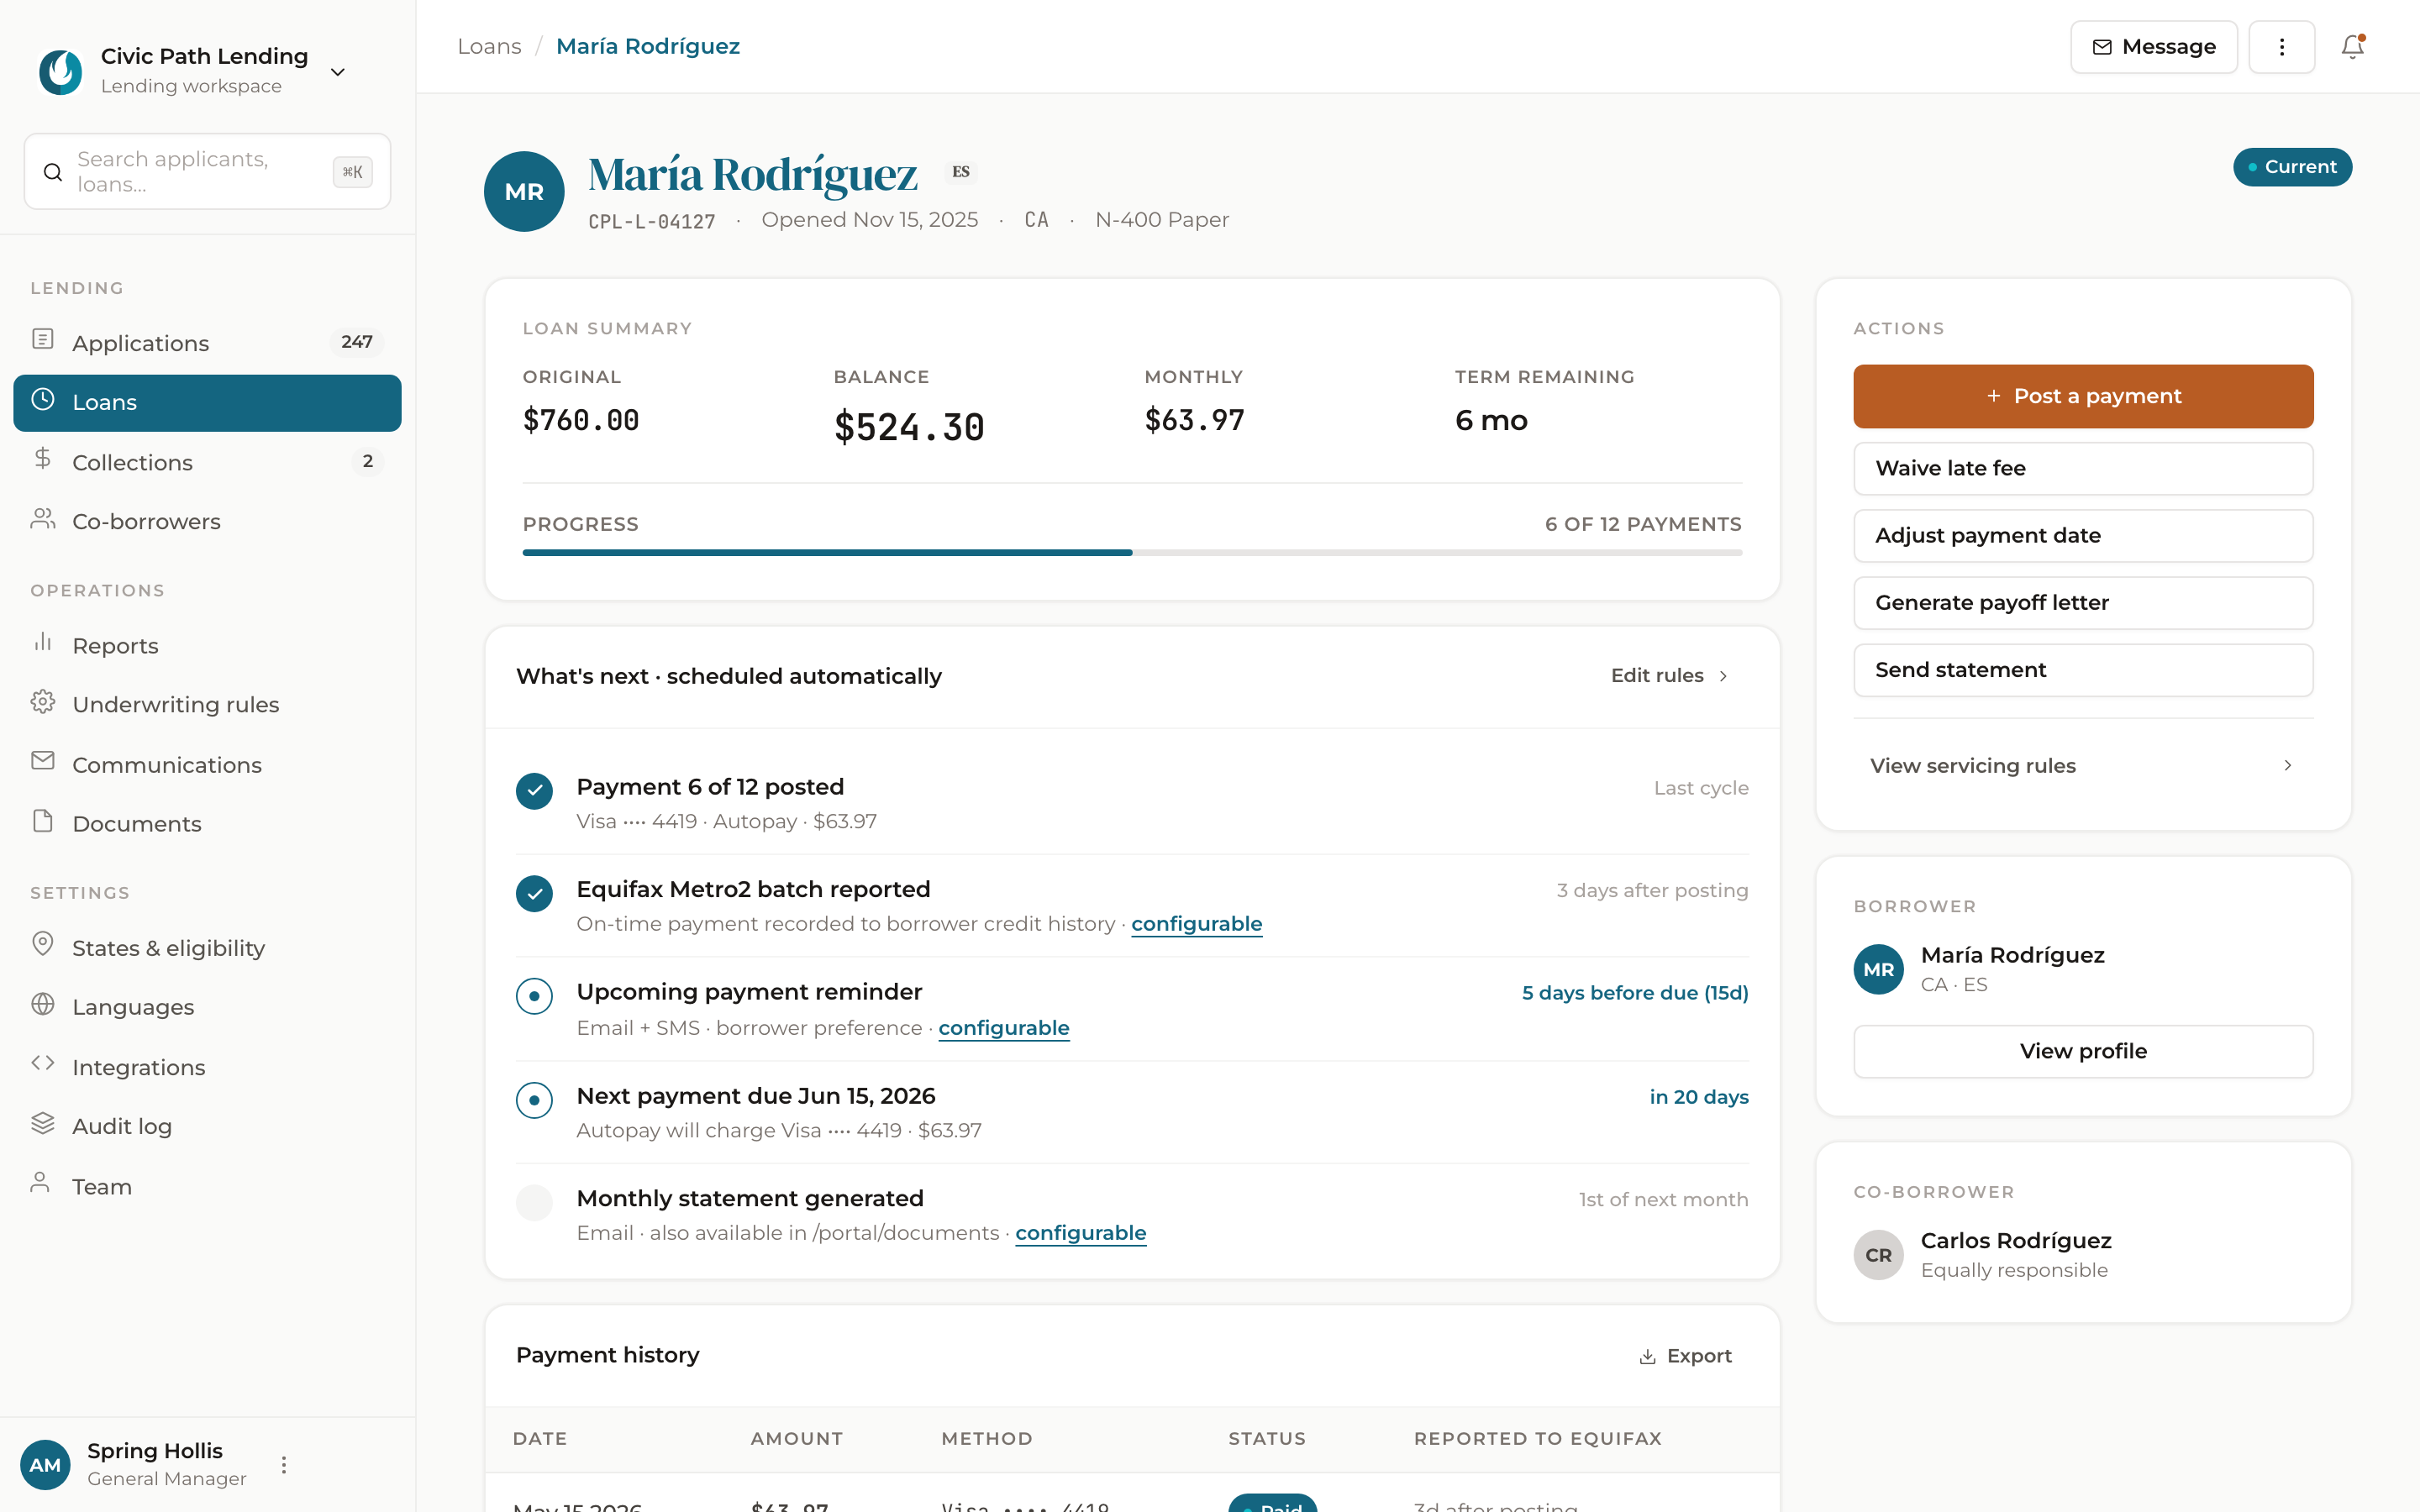
Task: Click the status dot for Upcoming payment reminder
Action: pyautogui.click(x=534, y=996)
